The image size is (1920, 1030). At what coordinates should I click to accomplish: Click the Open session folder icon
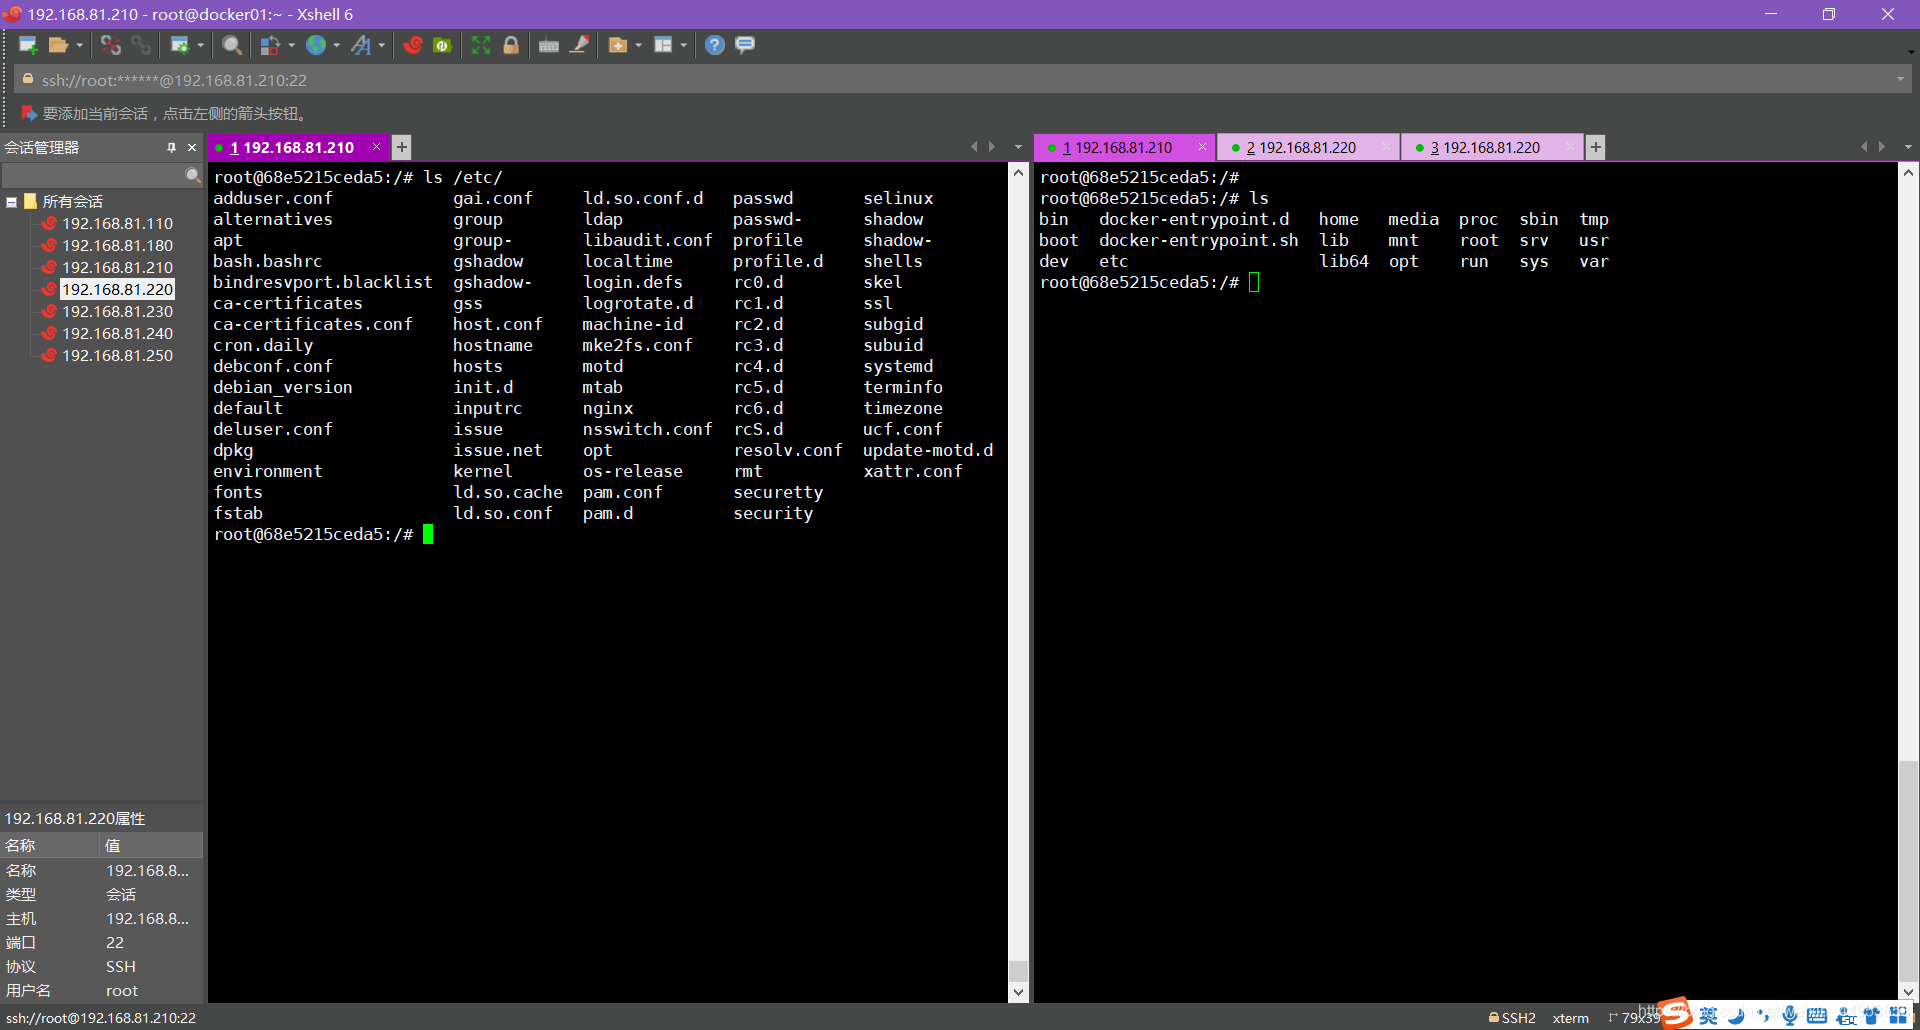[x=59, y=45]
